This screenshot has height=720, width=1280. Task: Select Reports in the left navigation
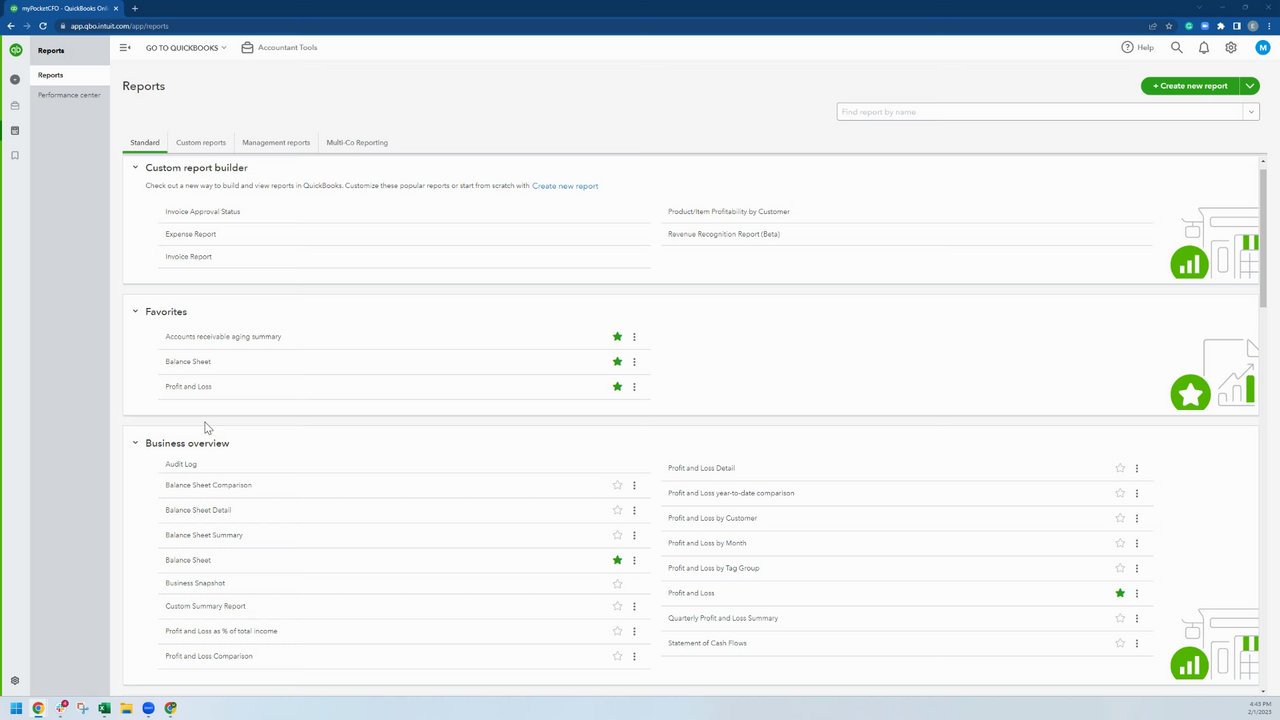point(70,75)
